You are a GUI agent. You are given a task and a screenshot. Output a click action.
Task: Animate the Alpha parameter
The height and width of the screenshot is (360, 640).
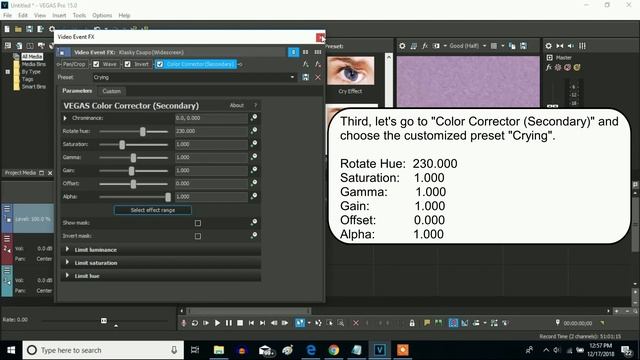[254, 196]
